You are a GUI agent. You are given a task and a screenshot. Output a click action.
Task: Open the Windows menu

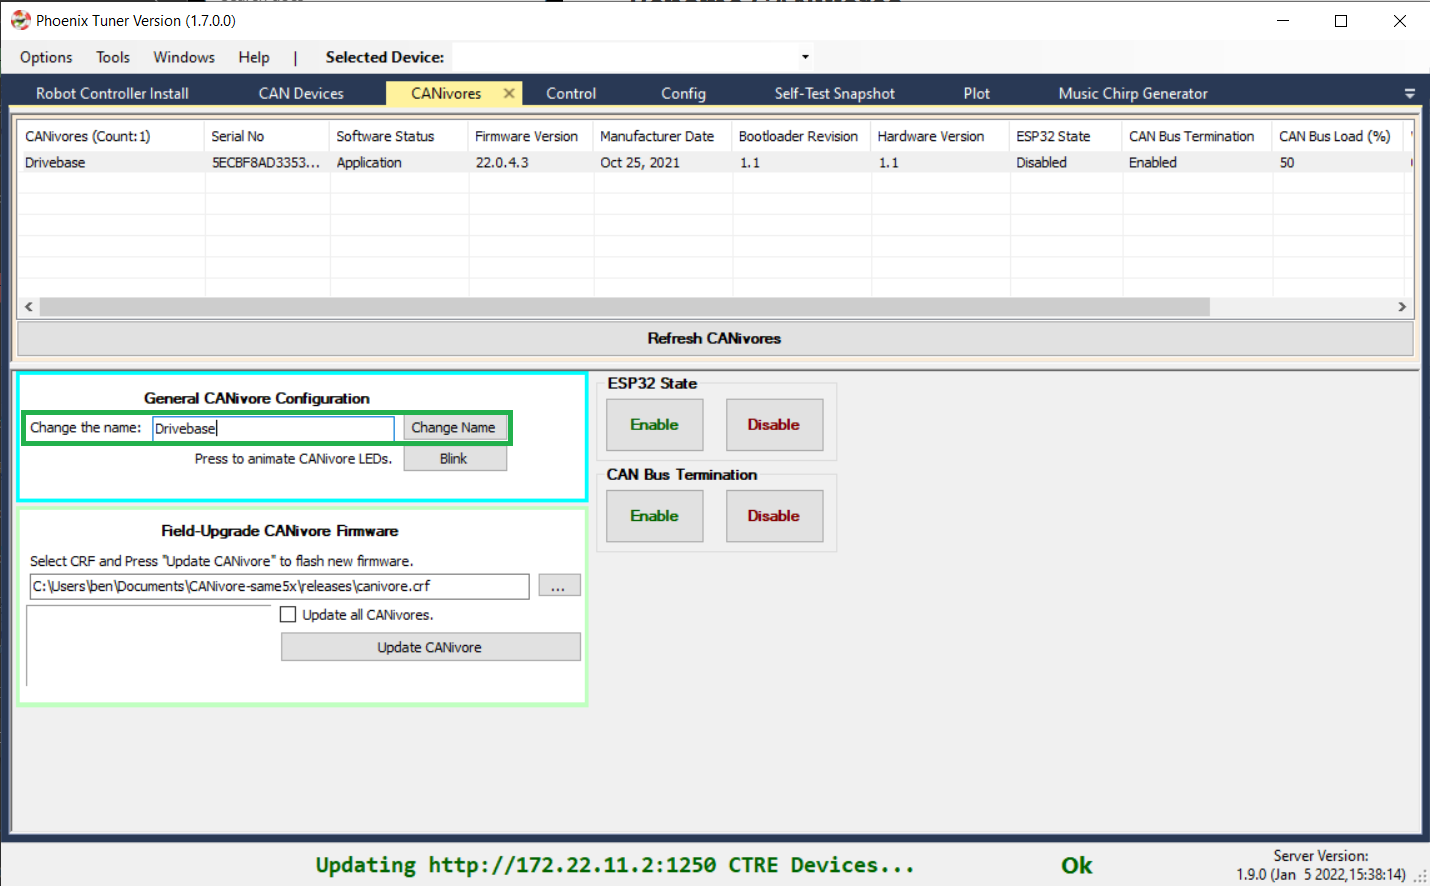[x=184, y=57]
